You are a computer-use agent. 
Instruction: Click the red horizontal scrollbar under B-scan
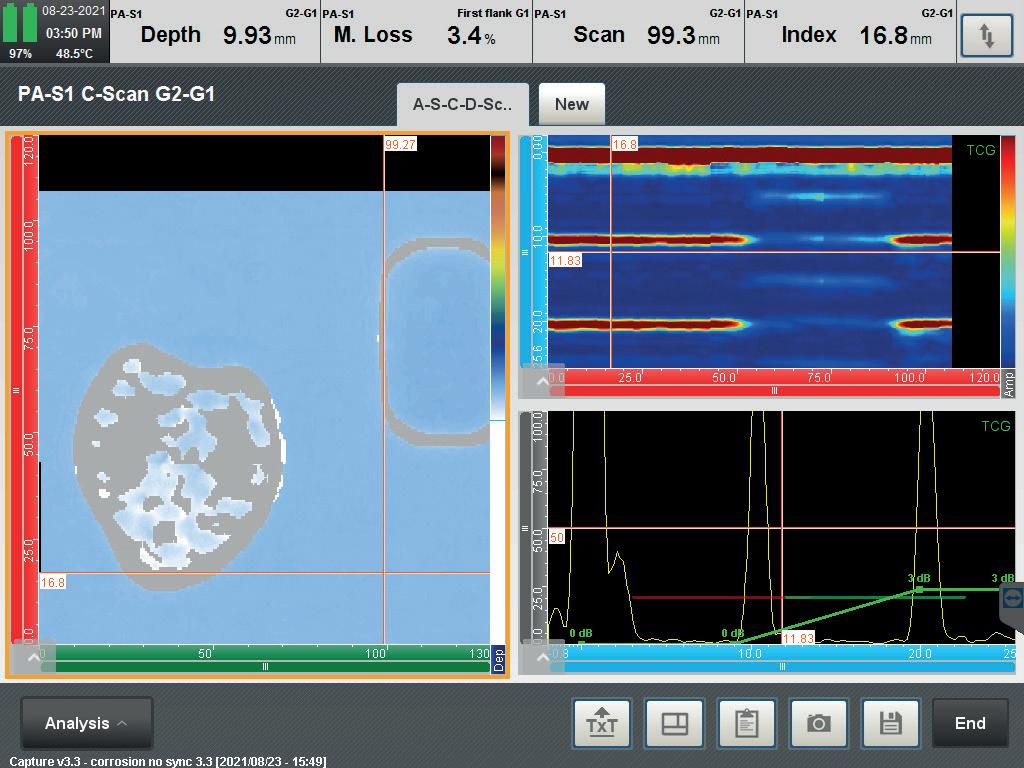click(x=775, y=391)
